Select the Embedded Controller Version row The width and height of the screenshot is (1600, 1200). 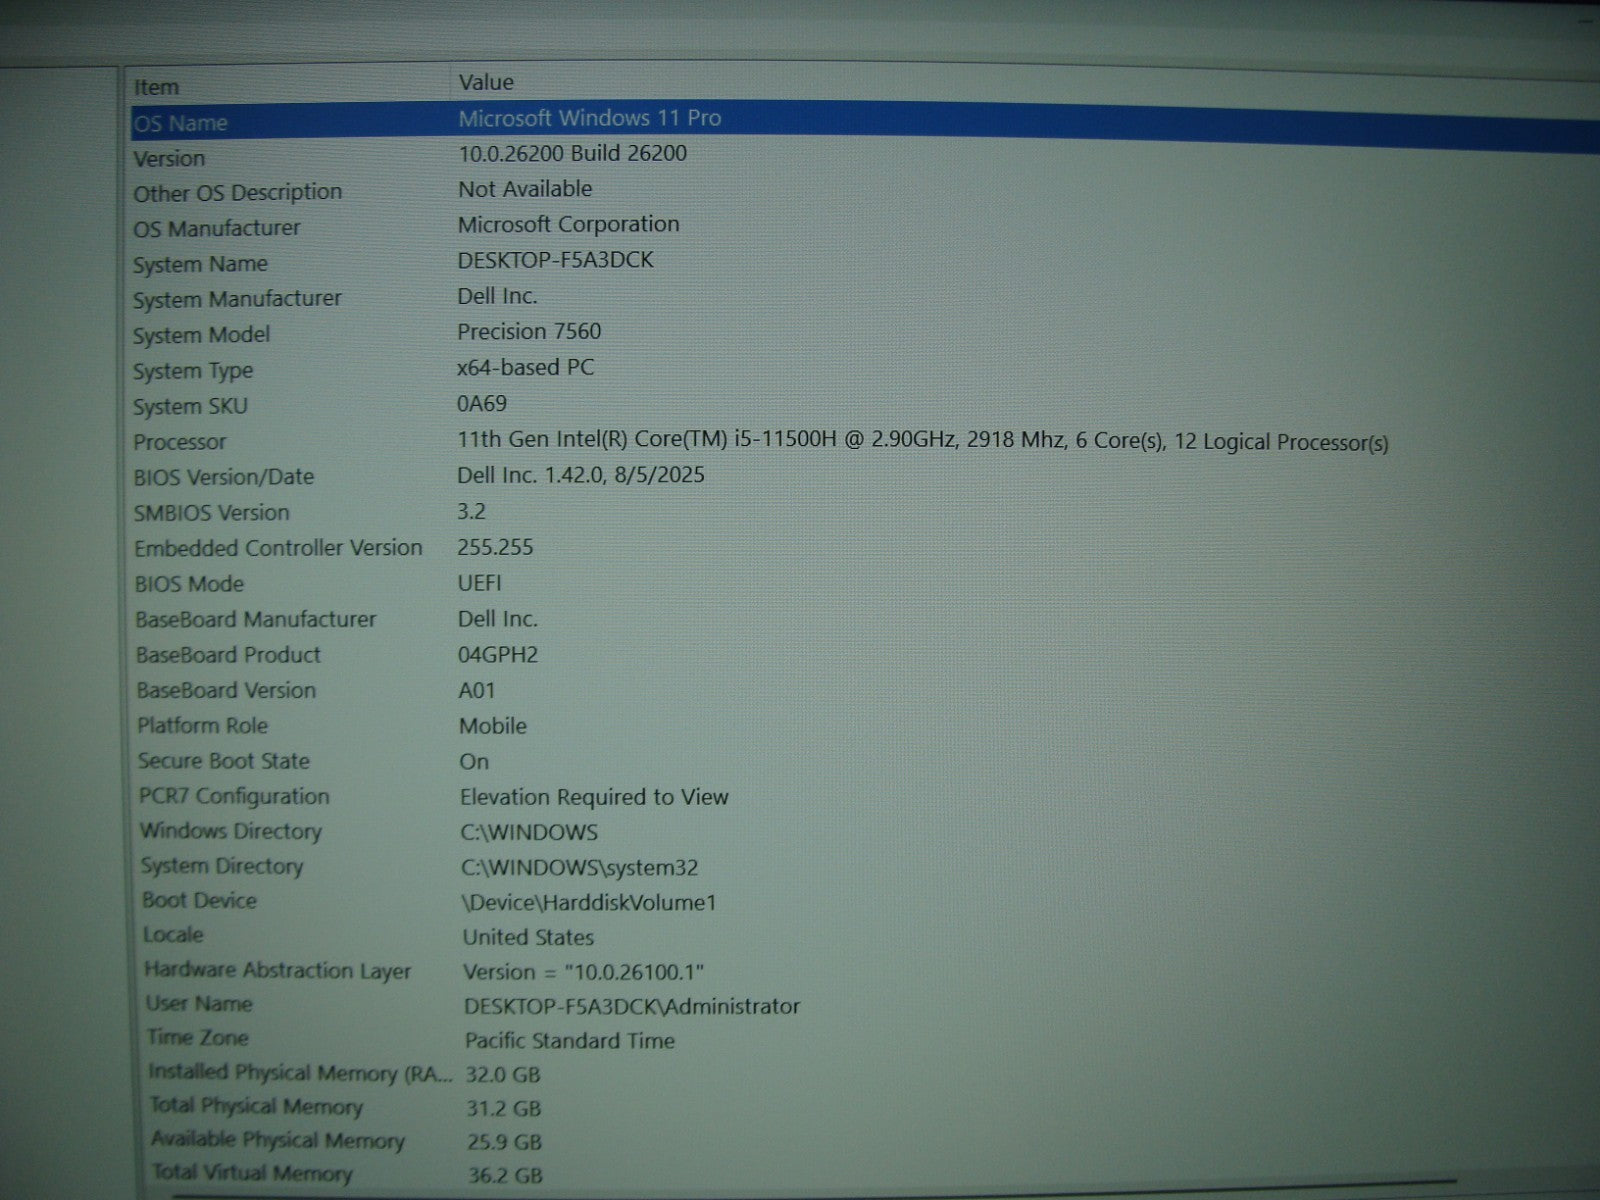coord(279,548)
